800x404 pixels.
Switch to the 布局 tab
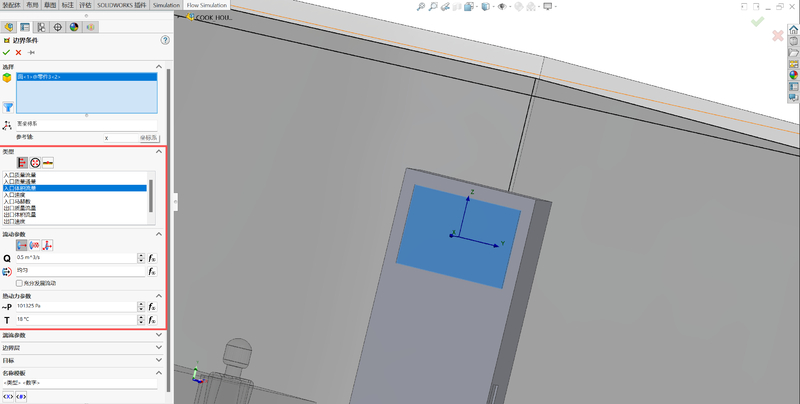32,5
